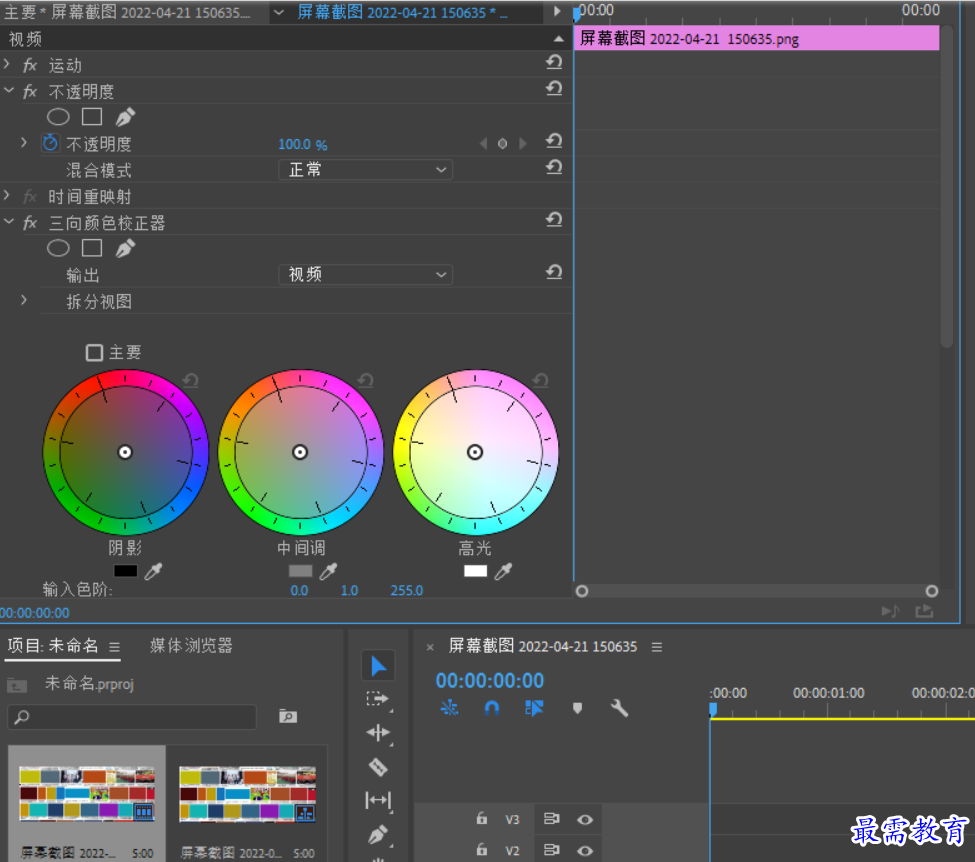Viewport: 975px width, 862px height.
Task: Select the Razor tool
Action: click(377, 767)
